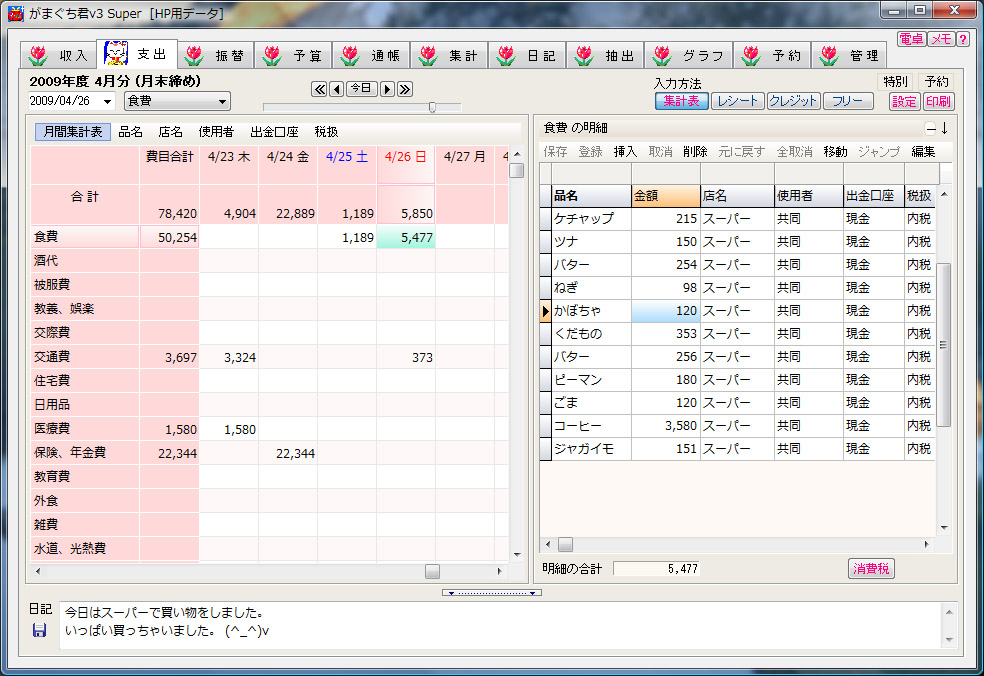Select フリー input method
The height and width of the screenshot is (676, 984).
coord(848,101)
